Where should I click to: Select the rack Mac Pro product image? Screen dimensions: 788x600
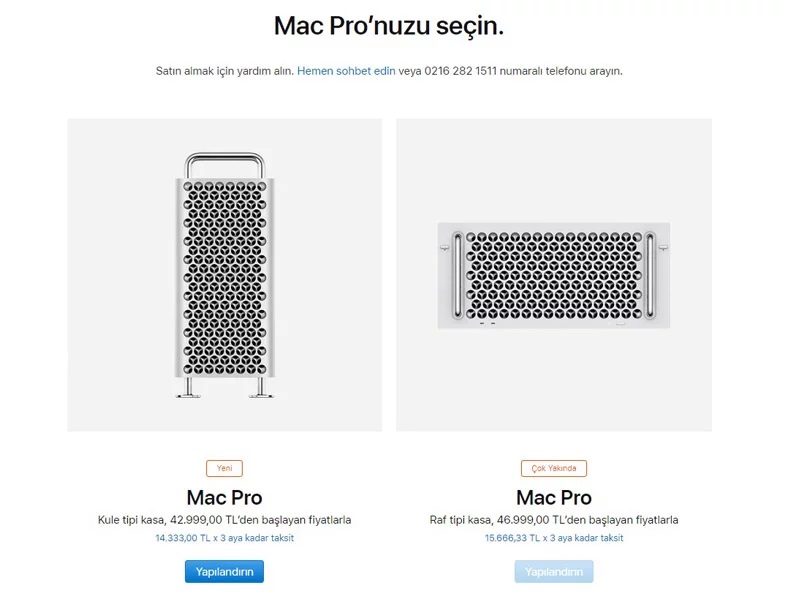[x=554, y=275]
